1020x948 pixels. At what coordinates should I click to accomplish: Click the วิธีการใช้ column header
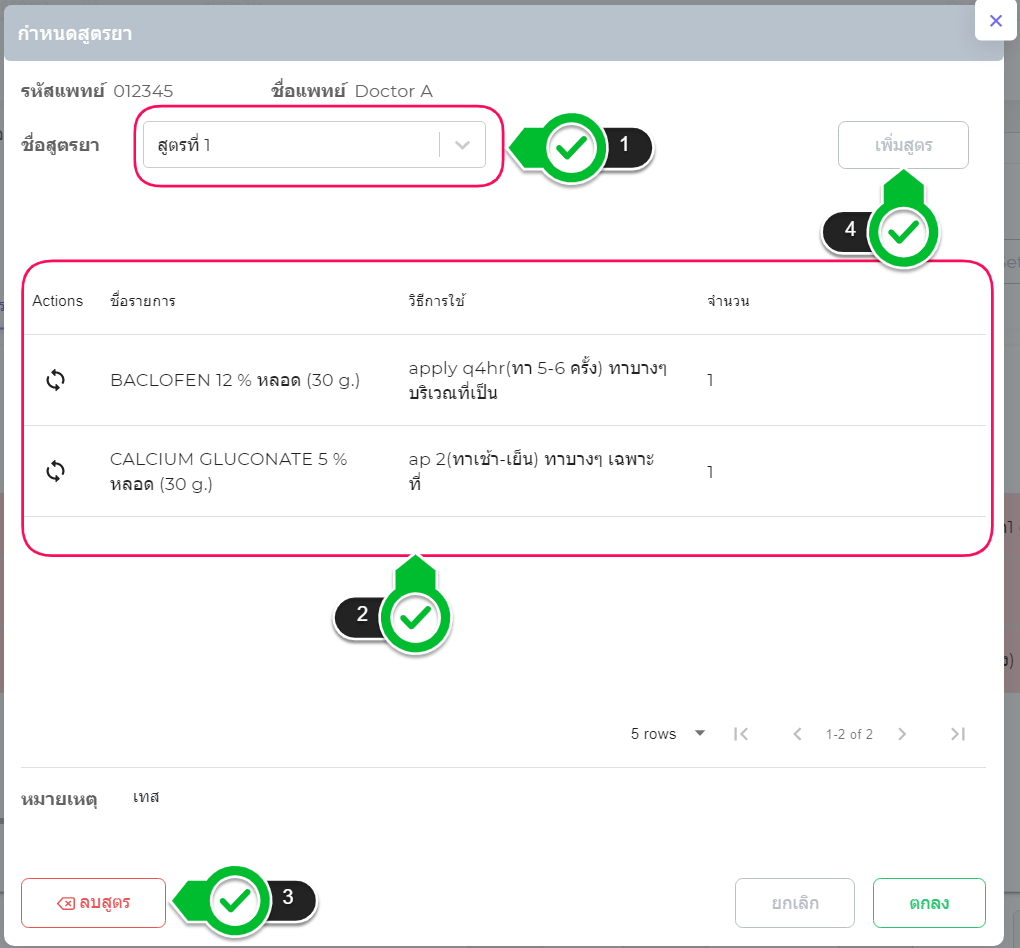pos(437,301)
